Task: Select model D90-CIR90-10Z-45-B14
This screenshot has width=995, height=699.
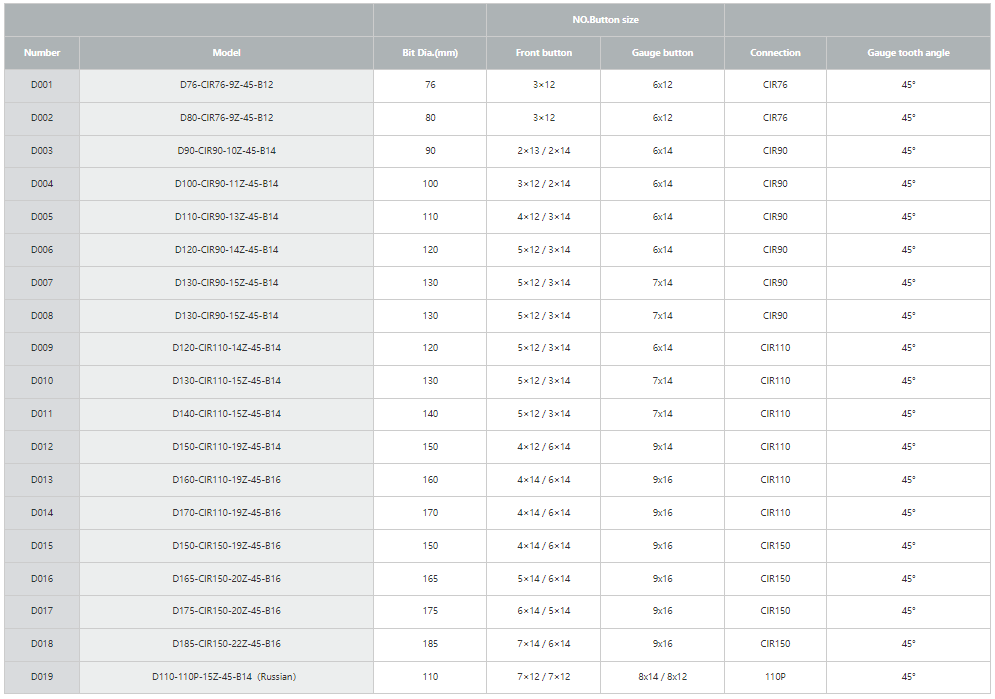Action: 227,150
